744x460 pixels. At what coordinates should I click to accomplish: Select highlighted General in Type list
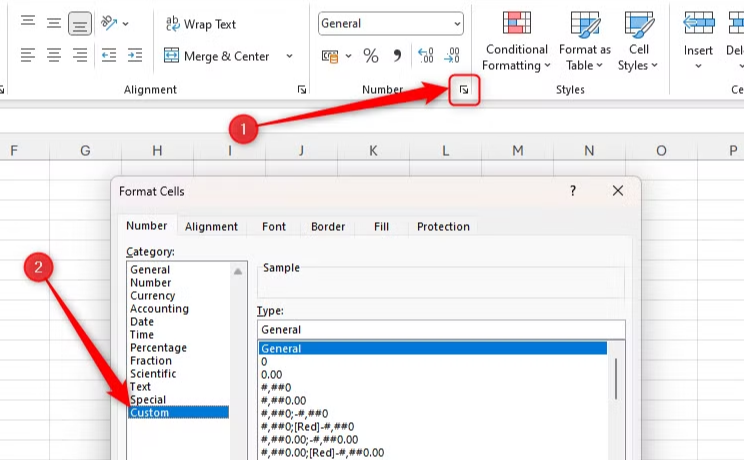433,348
